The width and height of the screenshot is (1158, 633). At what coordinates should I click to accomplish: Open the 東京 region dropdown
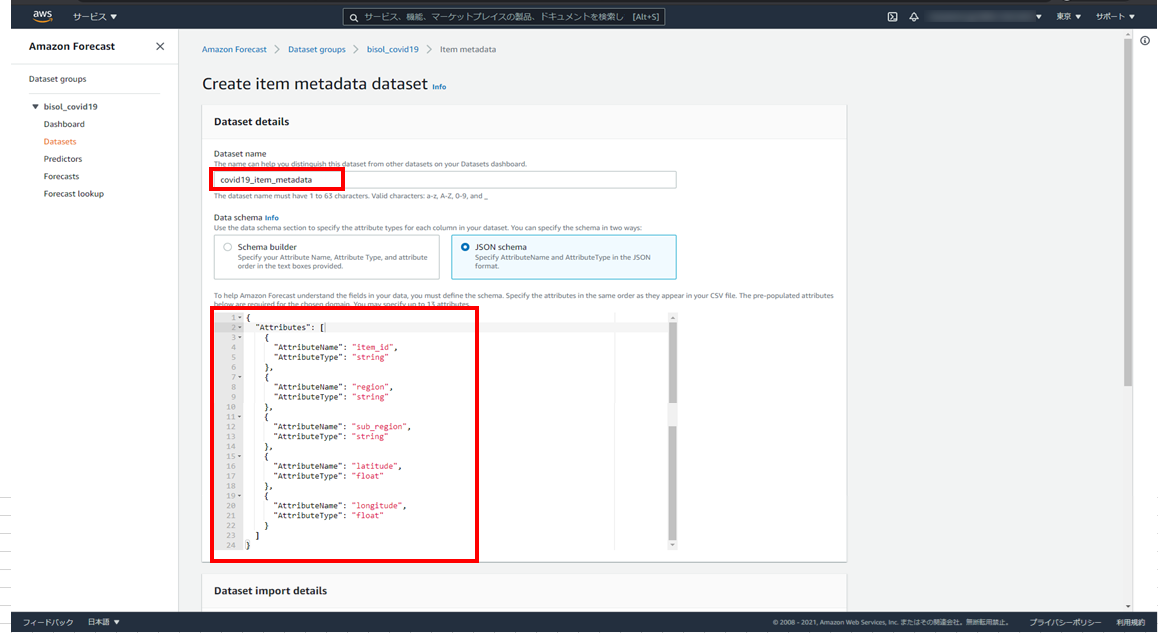[x=1069, y=17]
